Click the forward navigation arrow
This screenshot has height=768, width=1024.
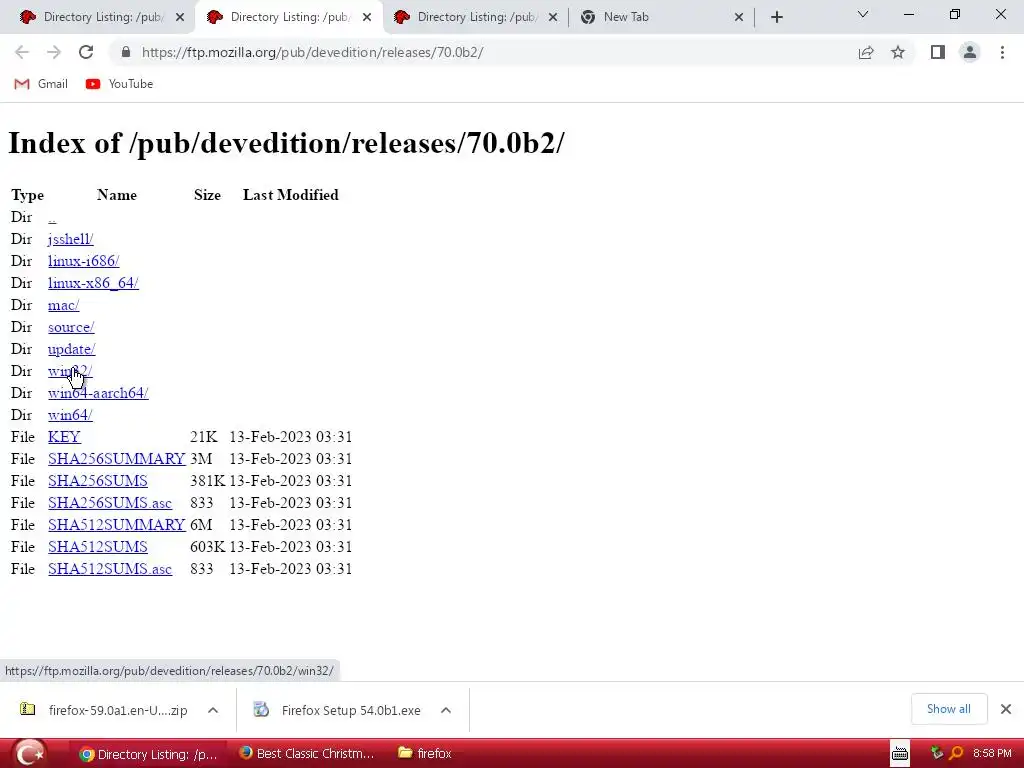click(54, 52)
